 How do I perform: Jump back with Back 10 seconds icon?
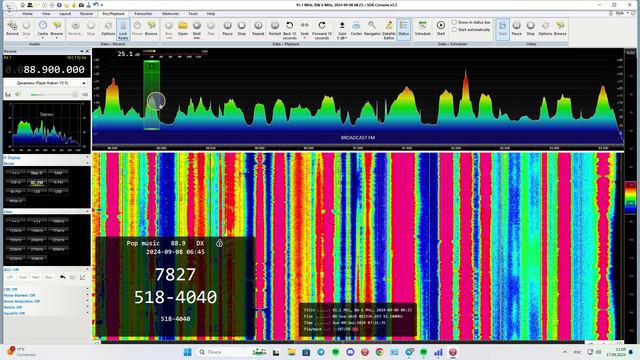click(289, 30)
